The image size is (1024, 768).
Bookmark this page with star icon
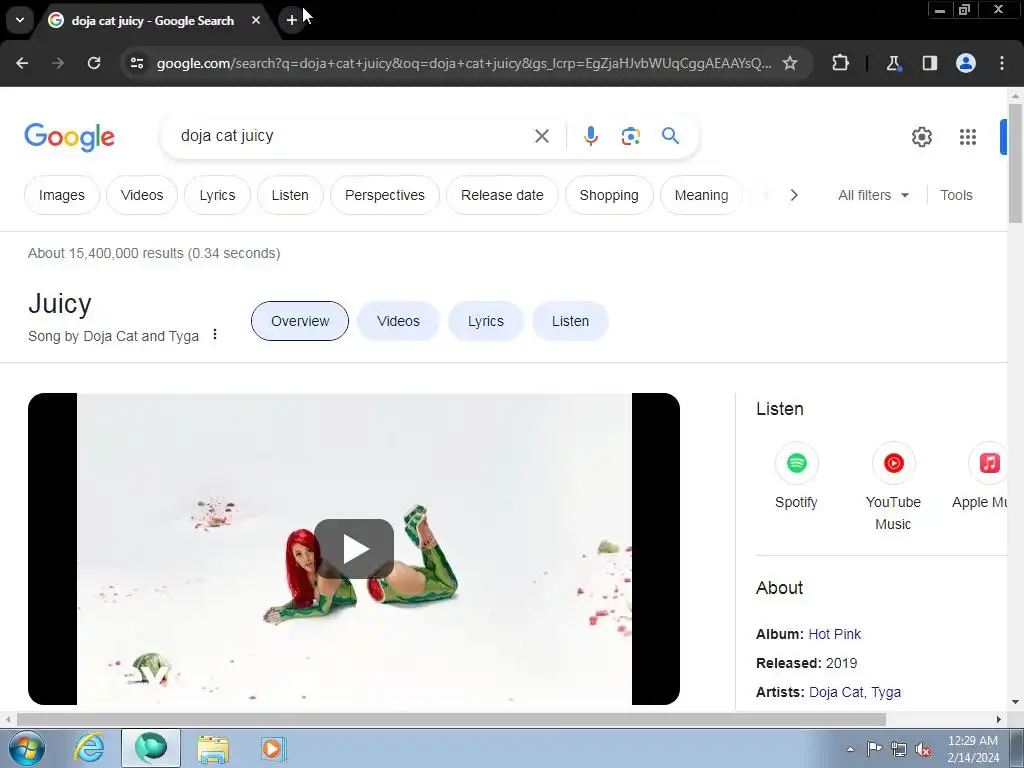coord(790,63)
